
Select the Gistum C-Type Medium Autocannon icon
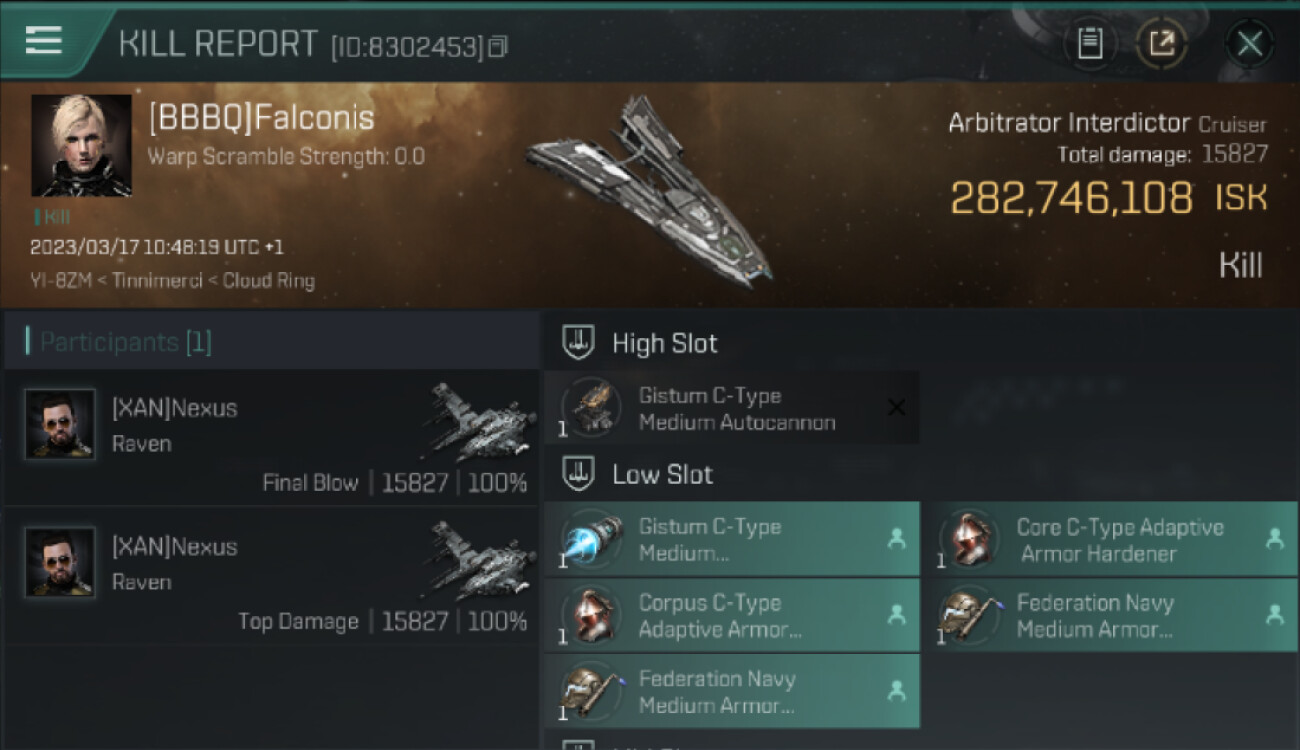click(x=590, y=408)
